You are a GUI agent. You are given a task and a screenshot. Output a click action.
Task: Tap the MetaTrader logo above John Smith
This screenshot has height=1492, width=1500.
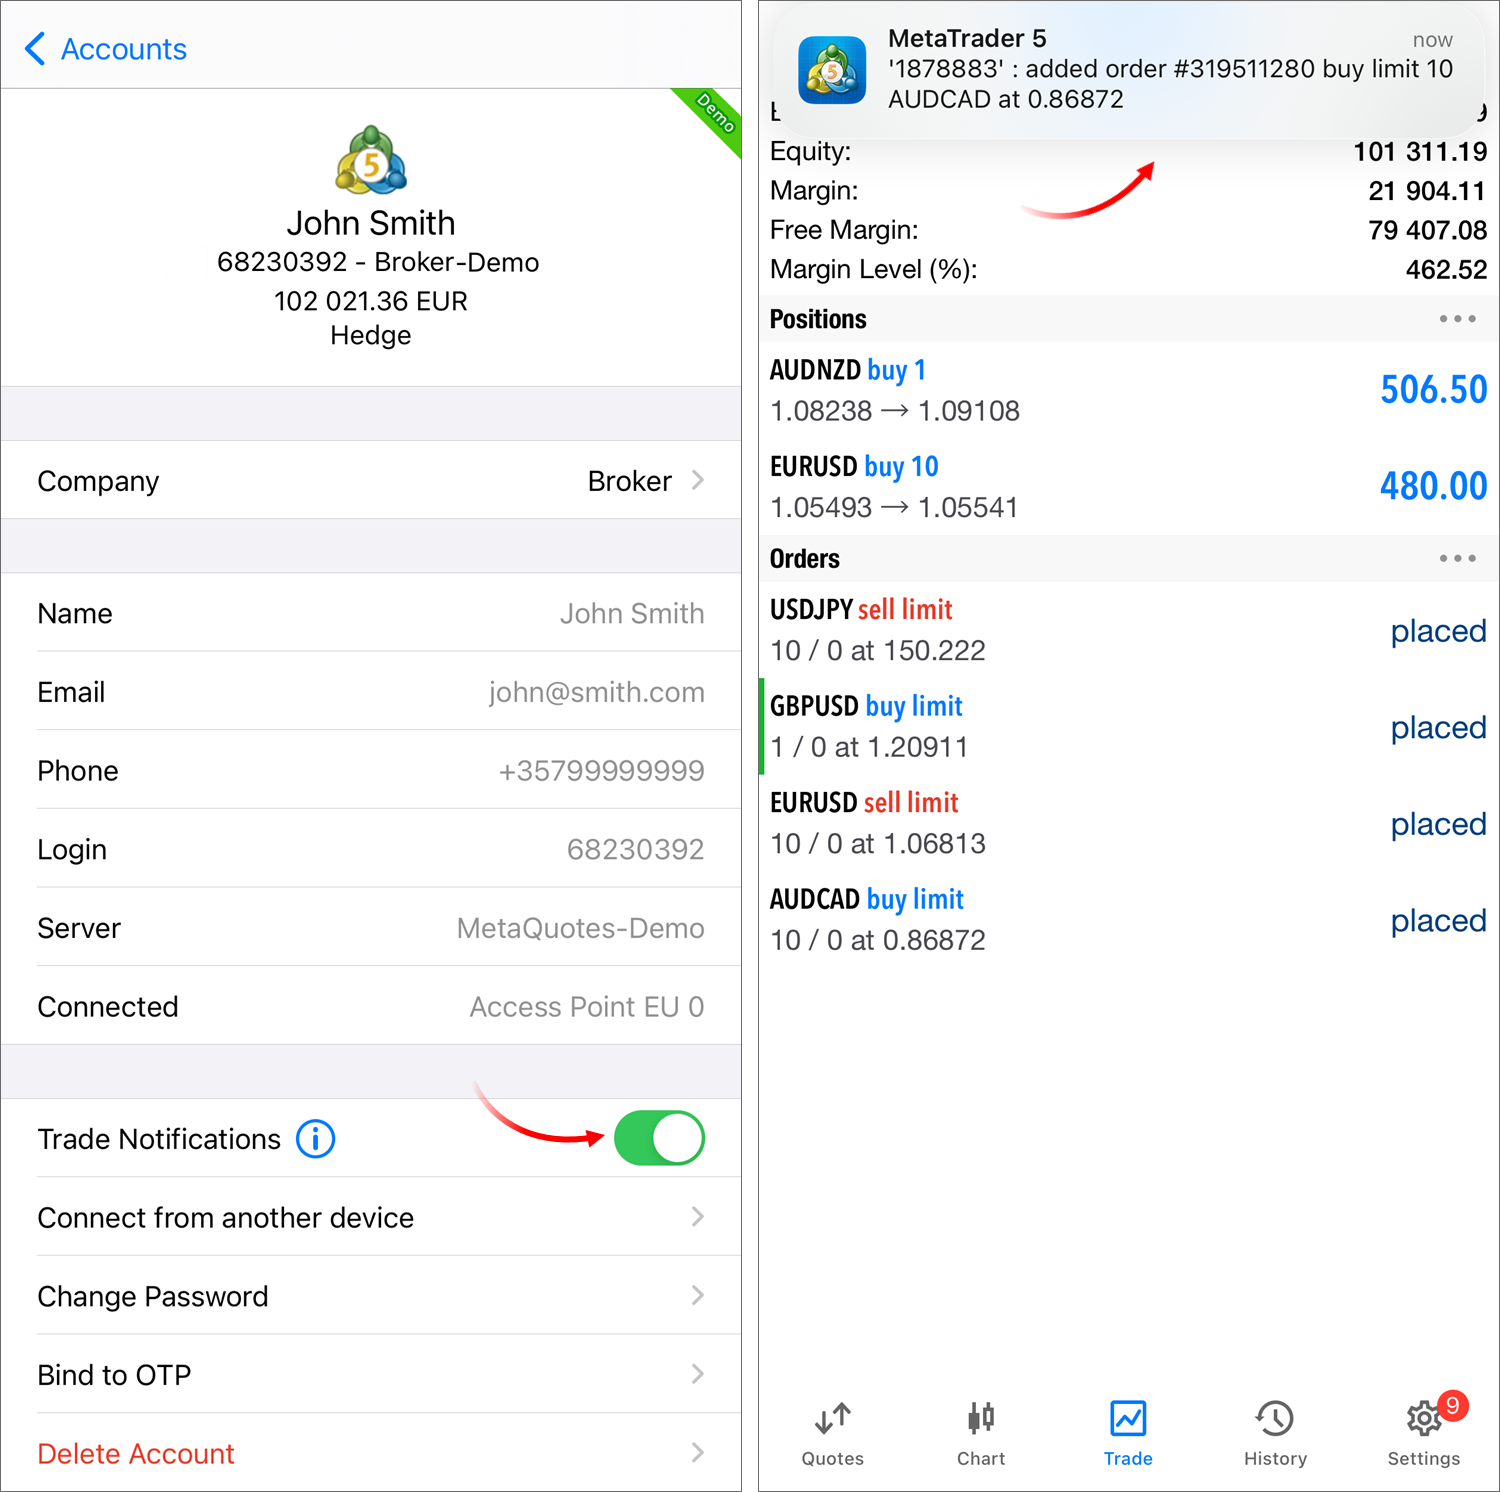coord(370,162)
